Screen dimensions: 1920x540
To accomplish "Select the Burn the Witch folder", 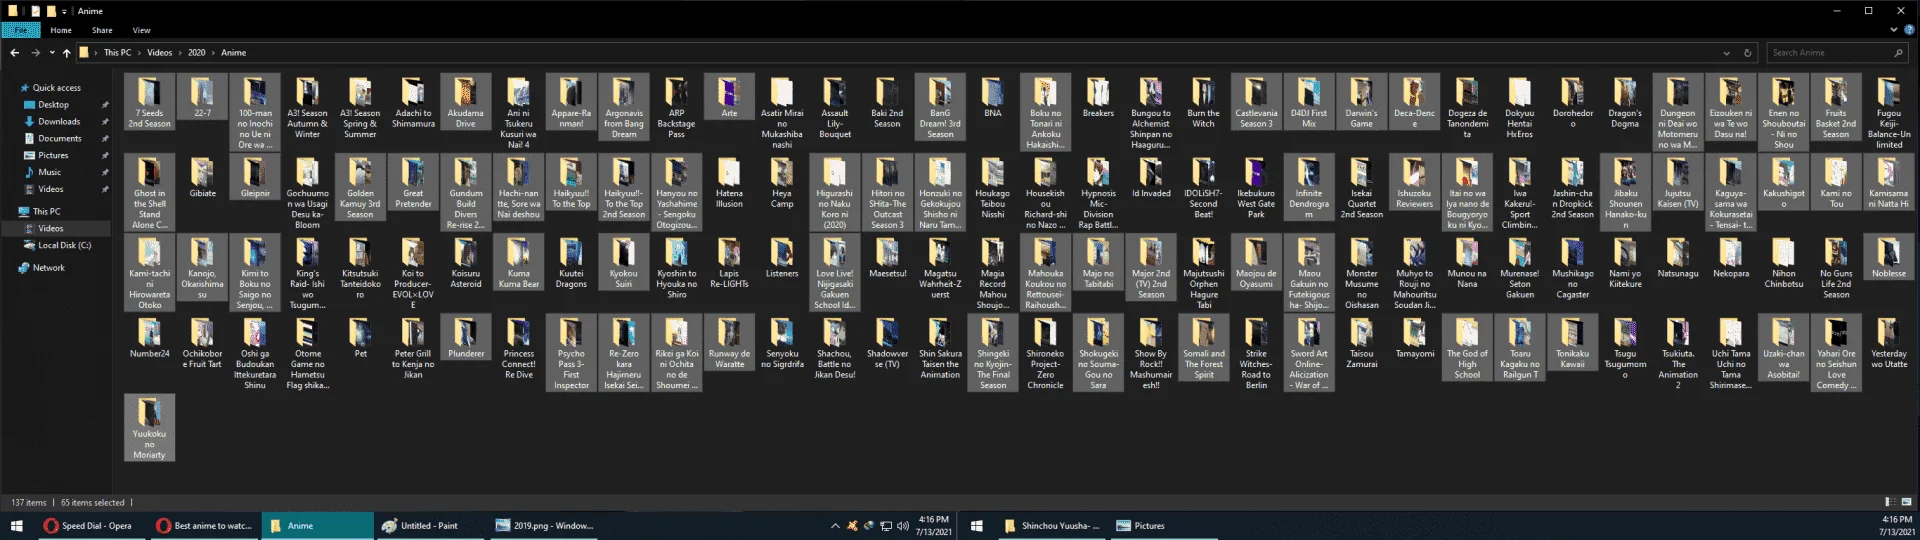I will click(1203, 102).
